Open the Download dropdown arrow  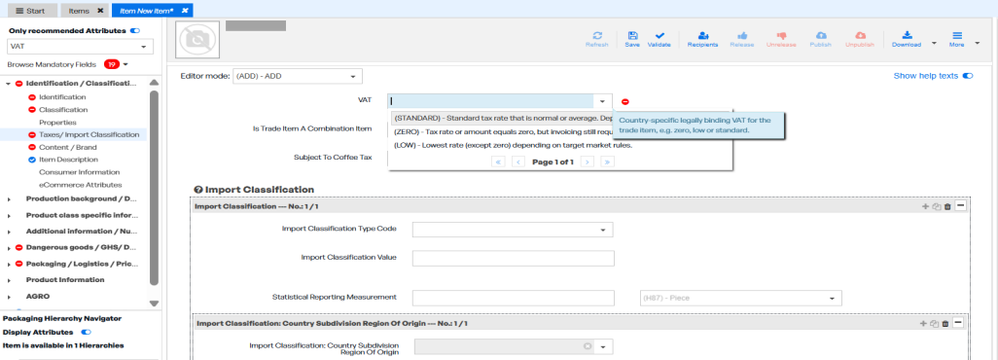click(934, 43)
